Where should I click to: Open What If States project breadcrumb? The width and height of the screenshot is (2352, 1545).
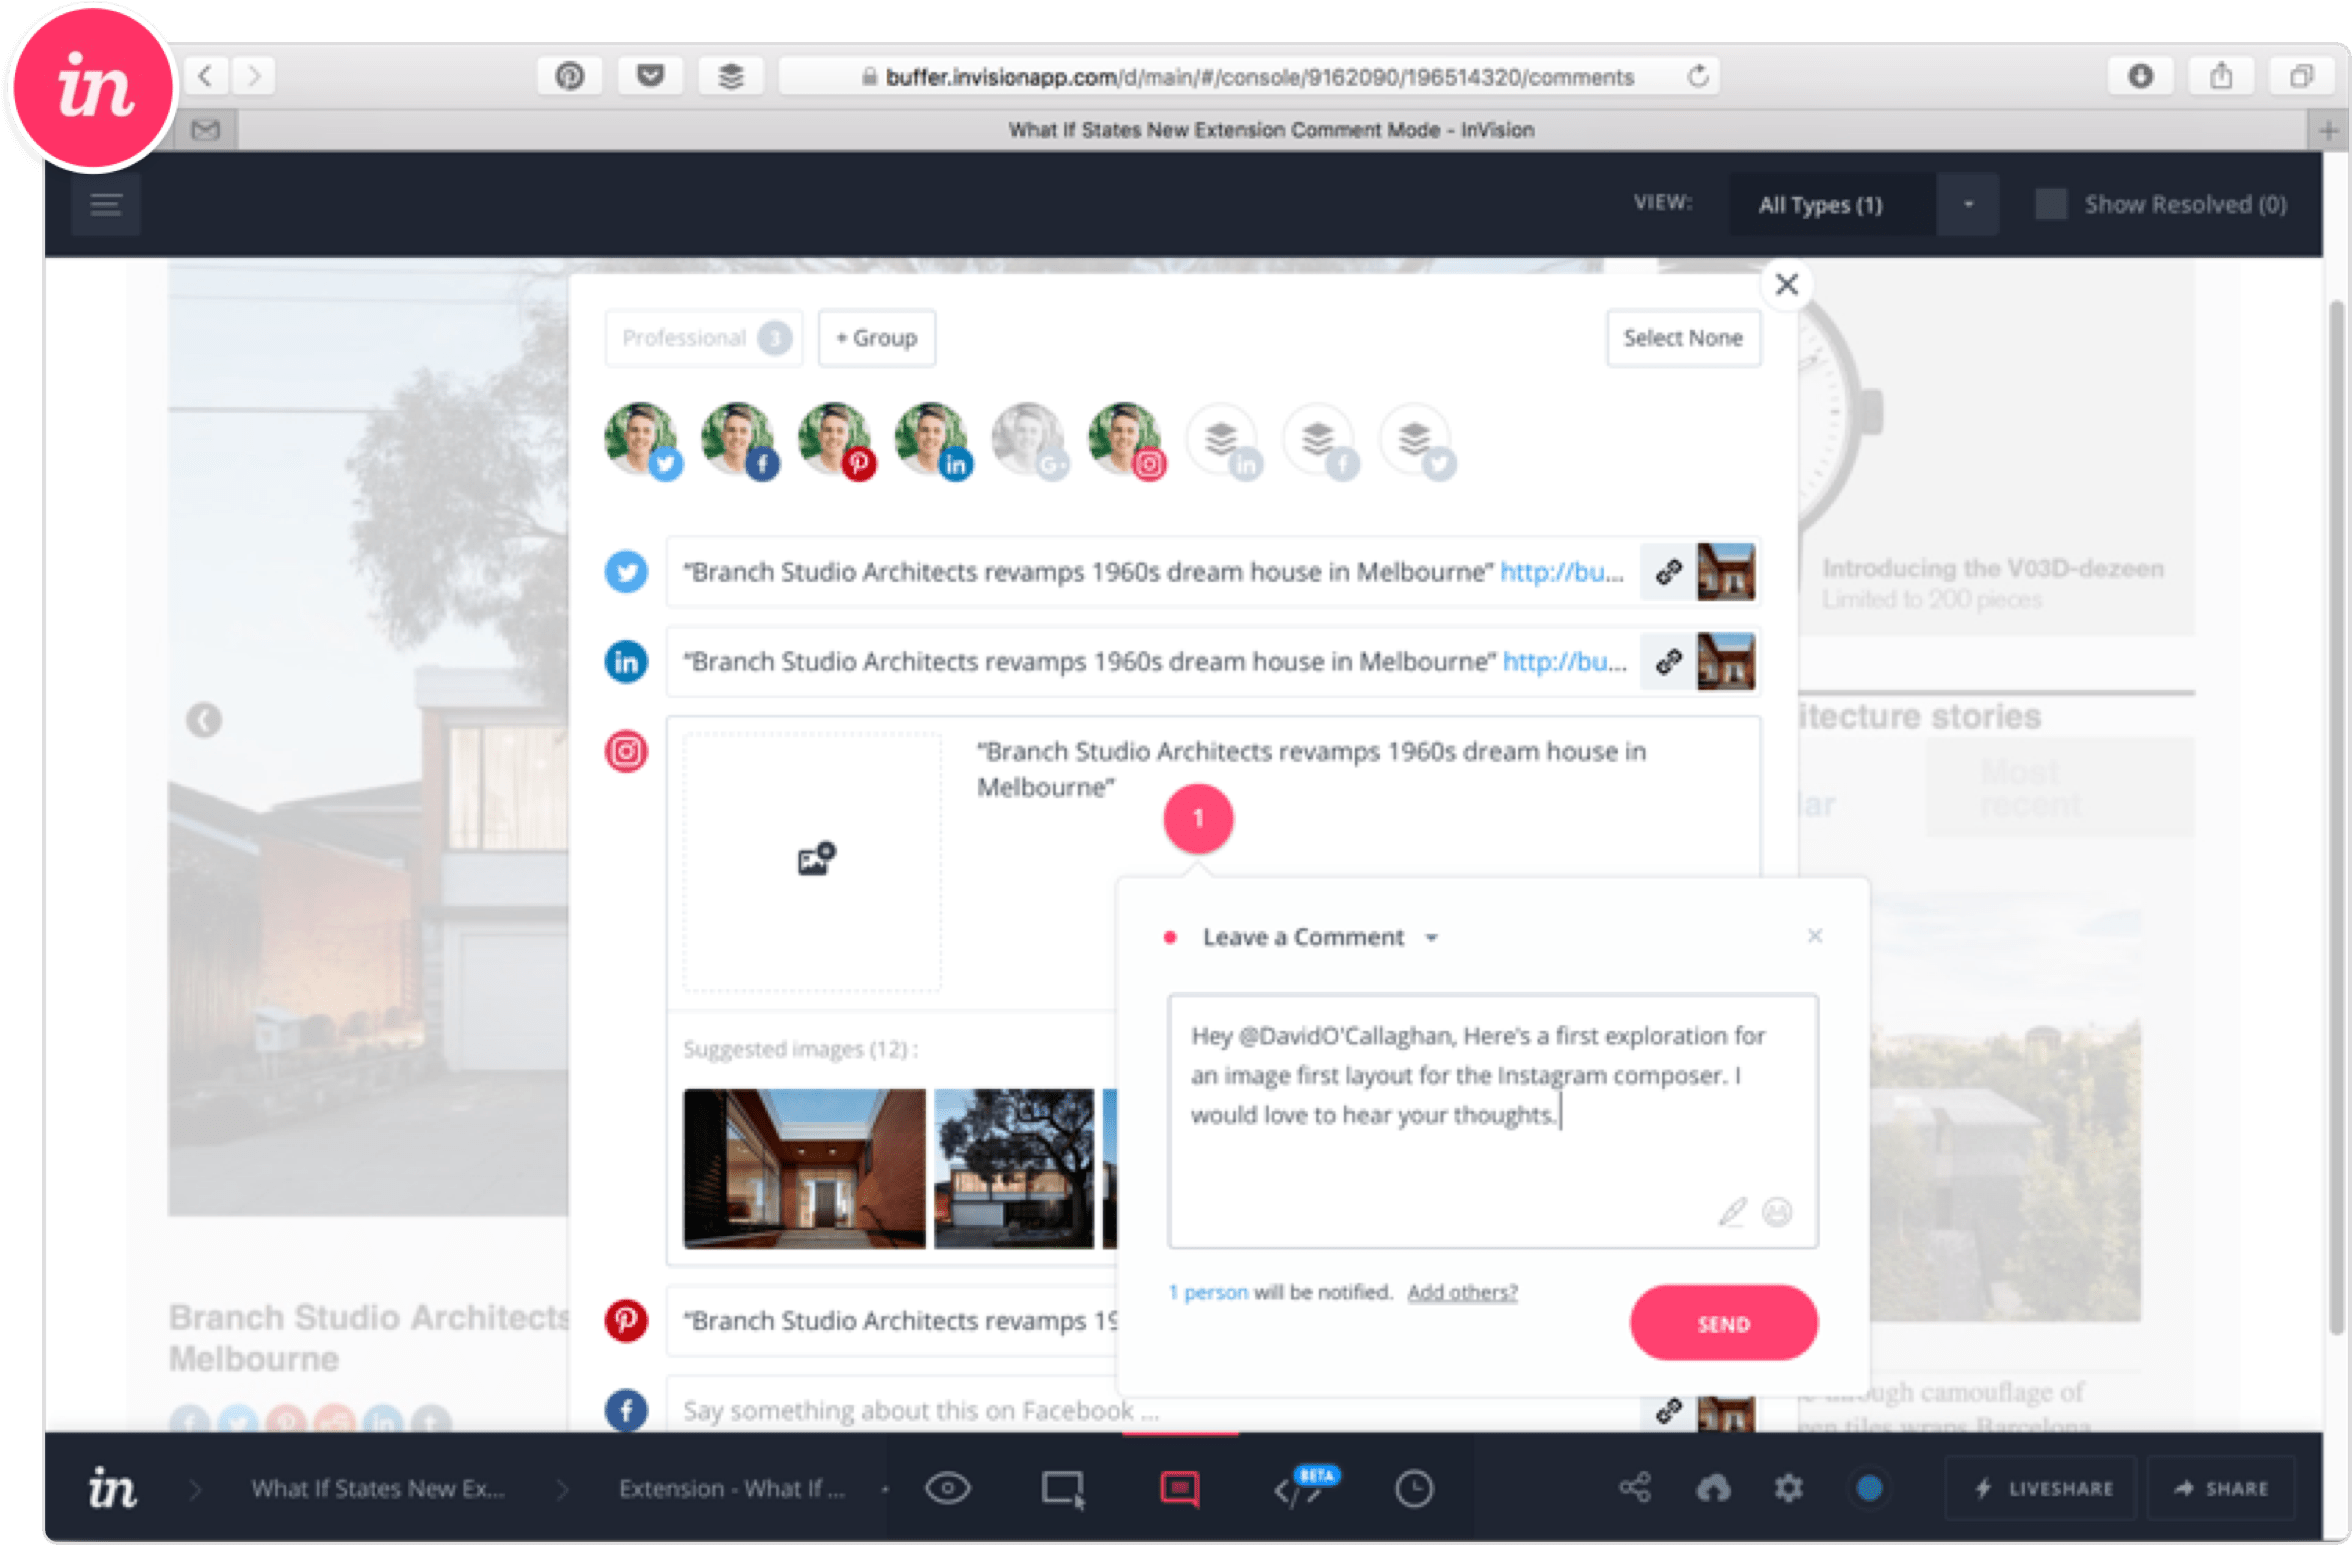[x=378, y=1488]
